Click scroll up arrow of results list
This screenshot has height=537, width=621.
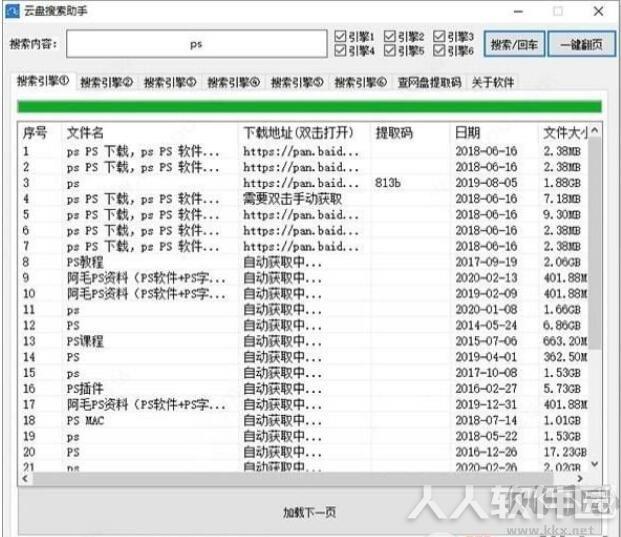tap(595, 130)
